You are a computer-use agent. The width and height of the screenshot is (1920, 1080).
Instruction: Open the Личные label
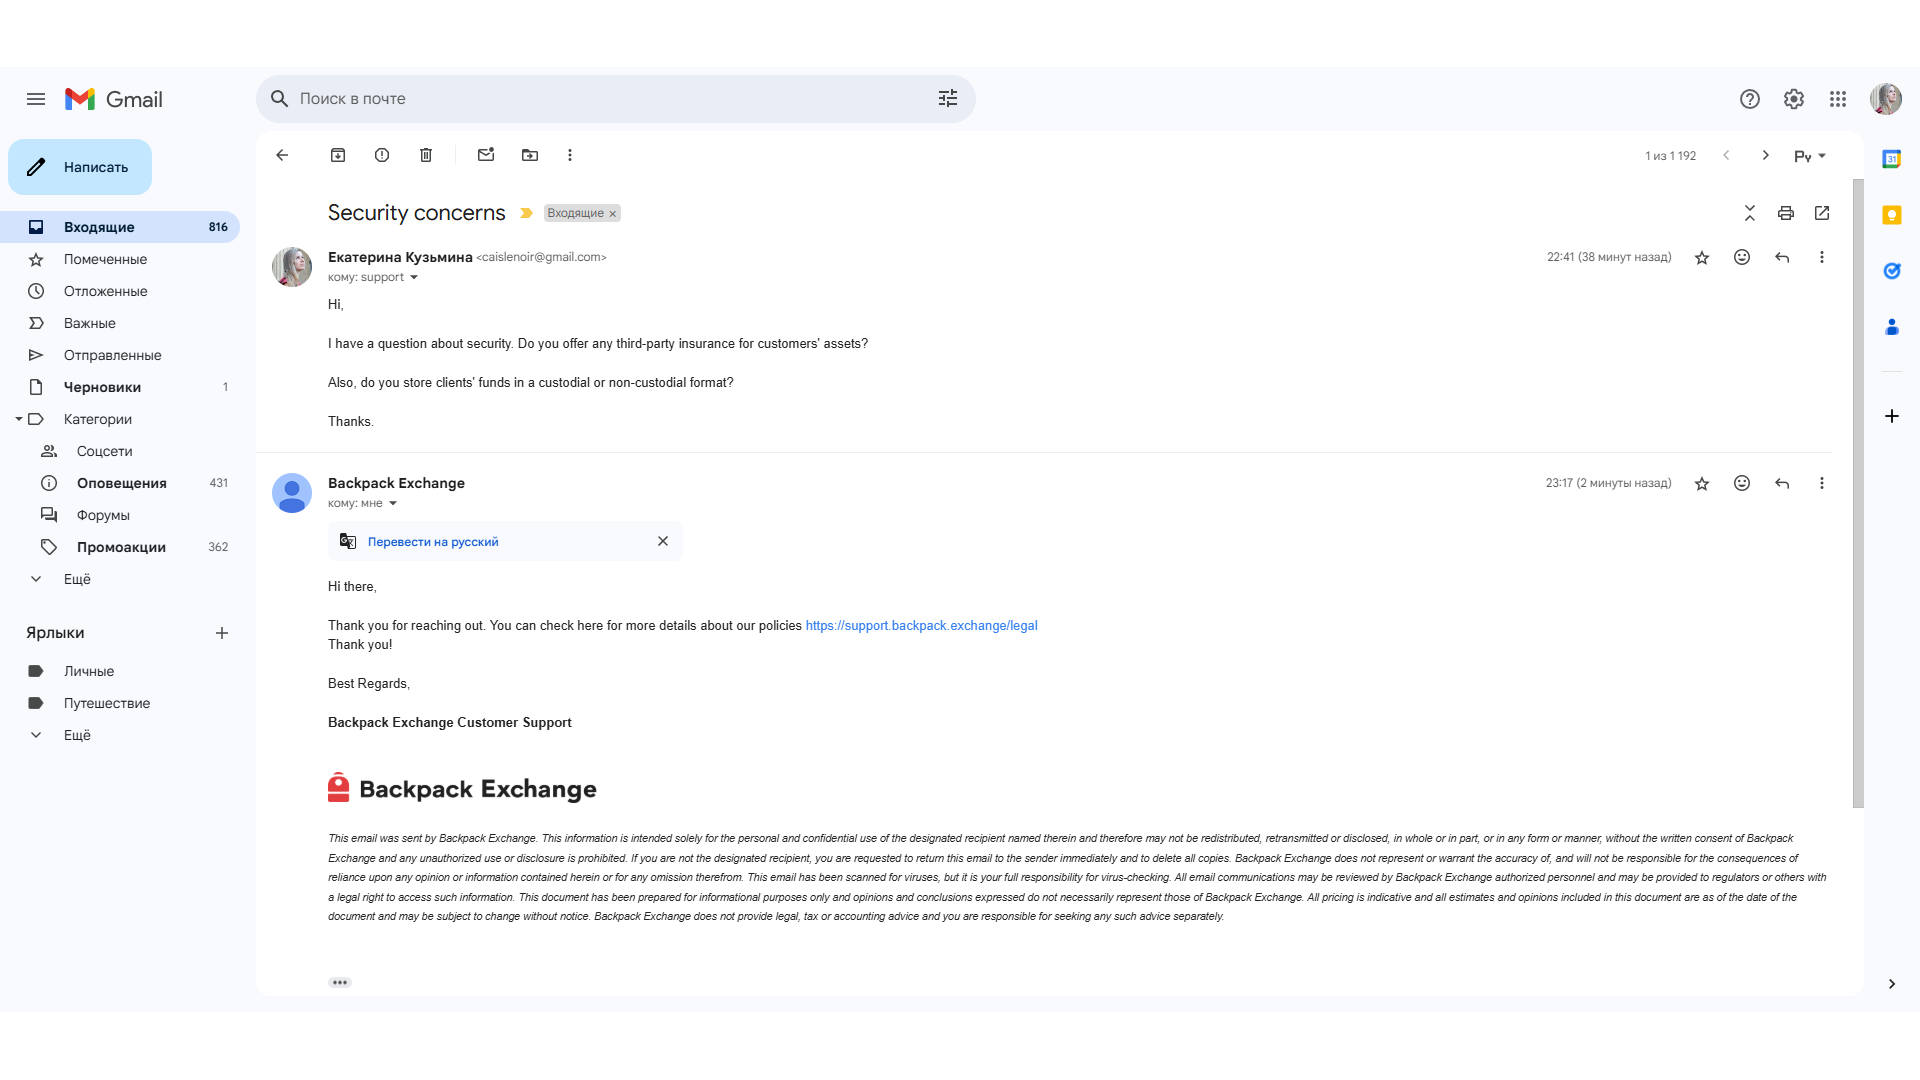tap(120, 671)
